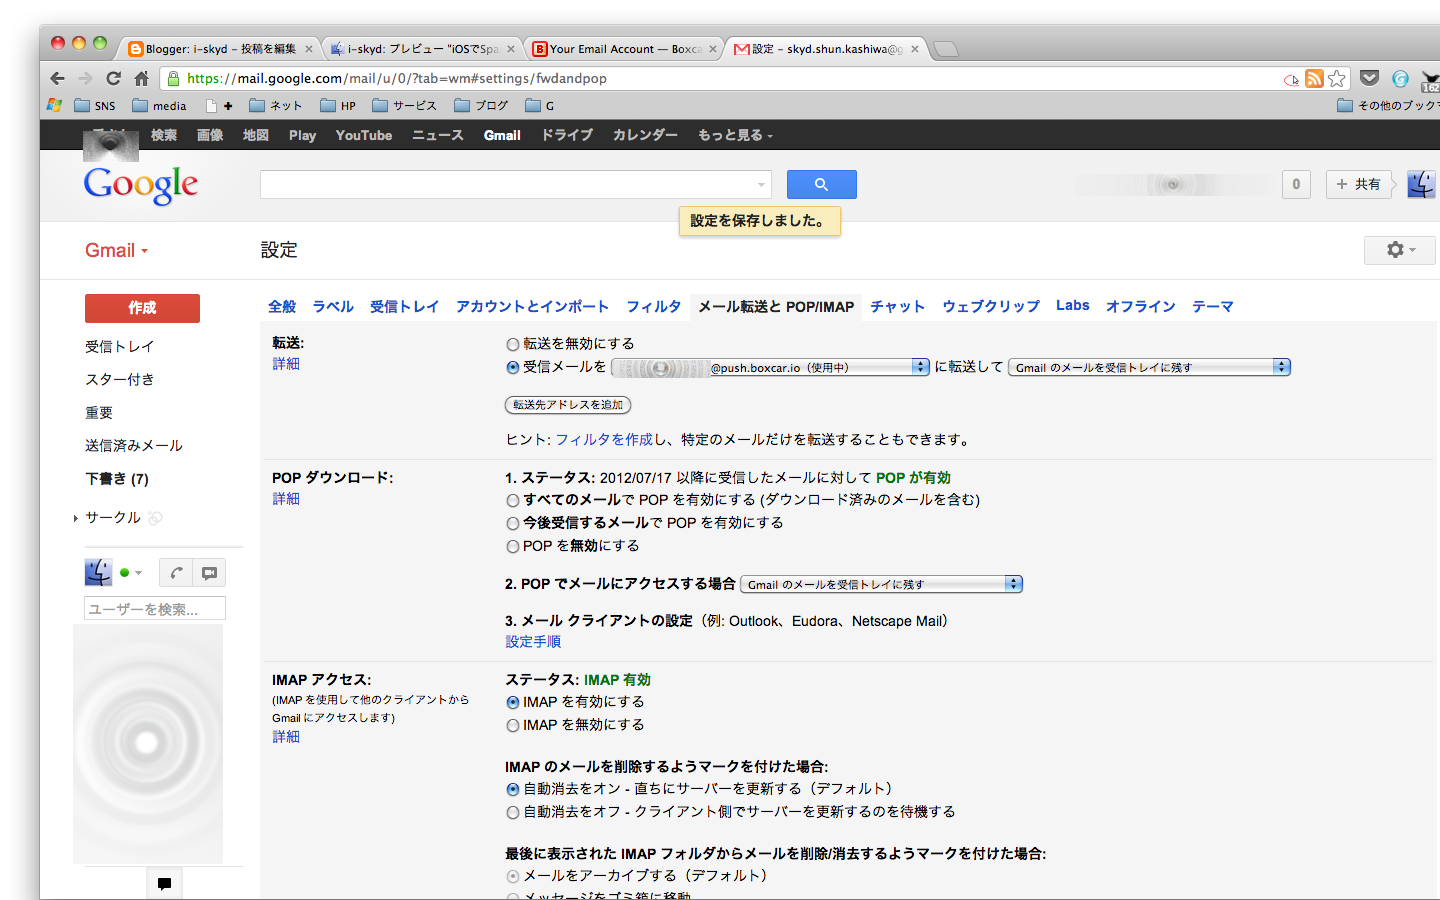Open the push.boxcar.io forwarding address dropdown
Viewport: 1440px width, 900px height.
point(770,367)
